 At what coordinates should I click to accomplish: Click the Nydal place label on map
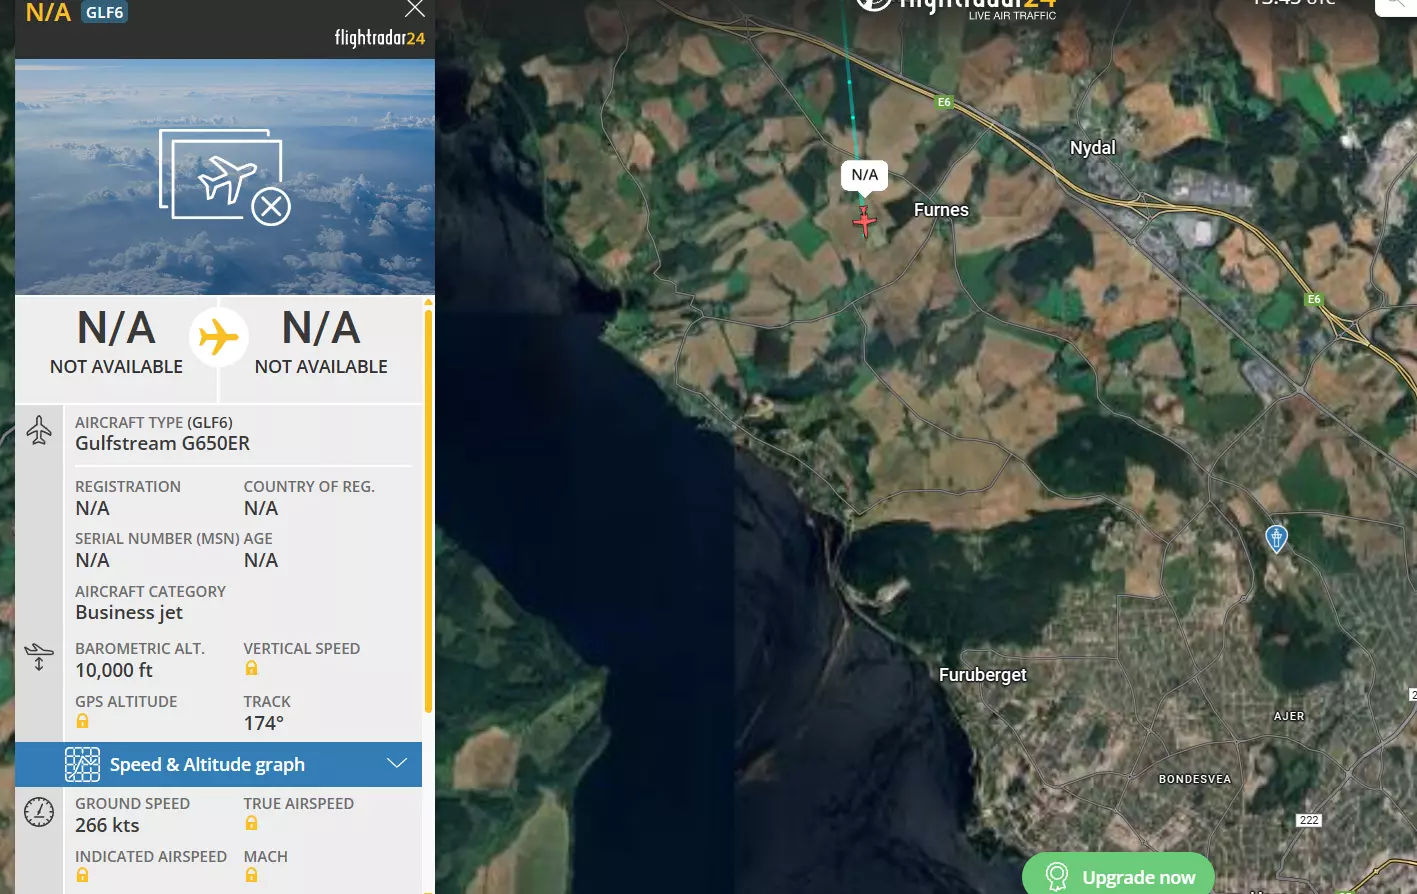(1093, 148)
